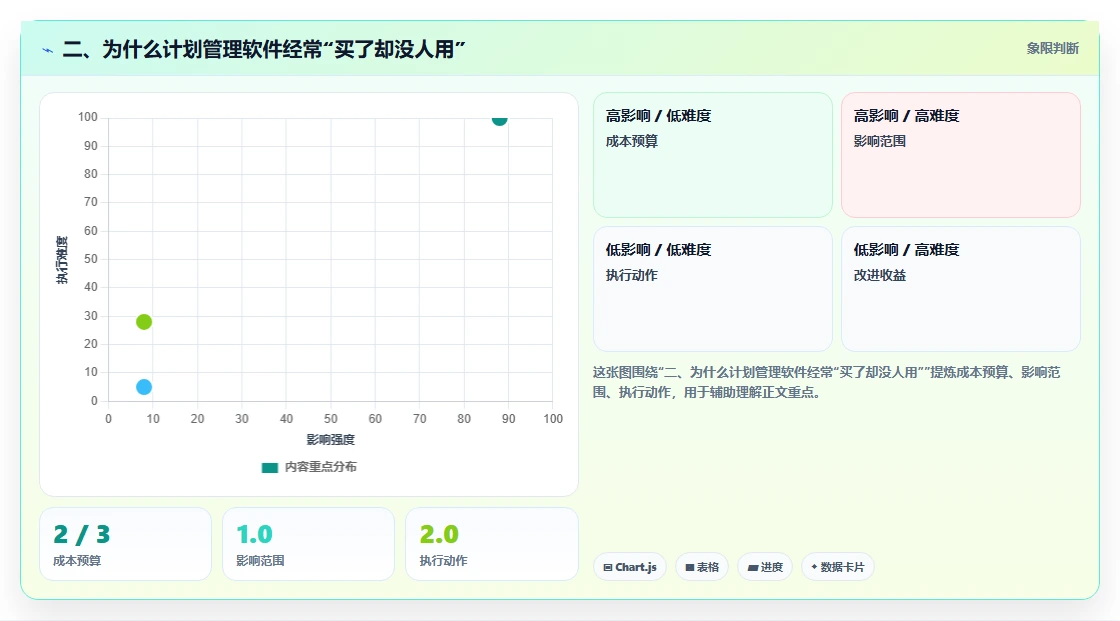The image size is (1120, 621).
Task: Click the lightning icon beside section title
Action: pyautogui.click(x=48, y=50)
